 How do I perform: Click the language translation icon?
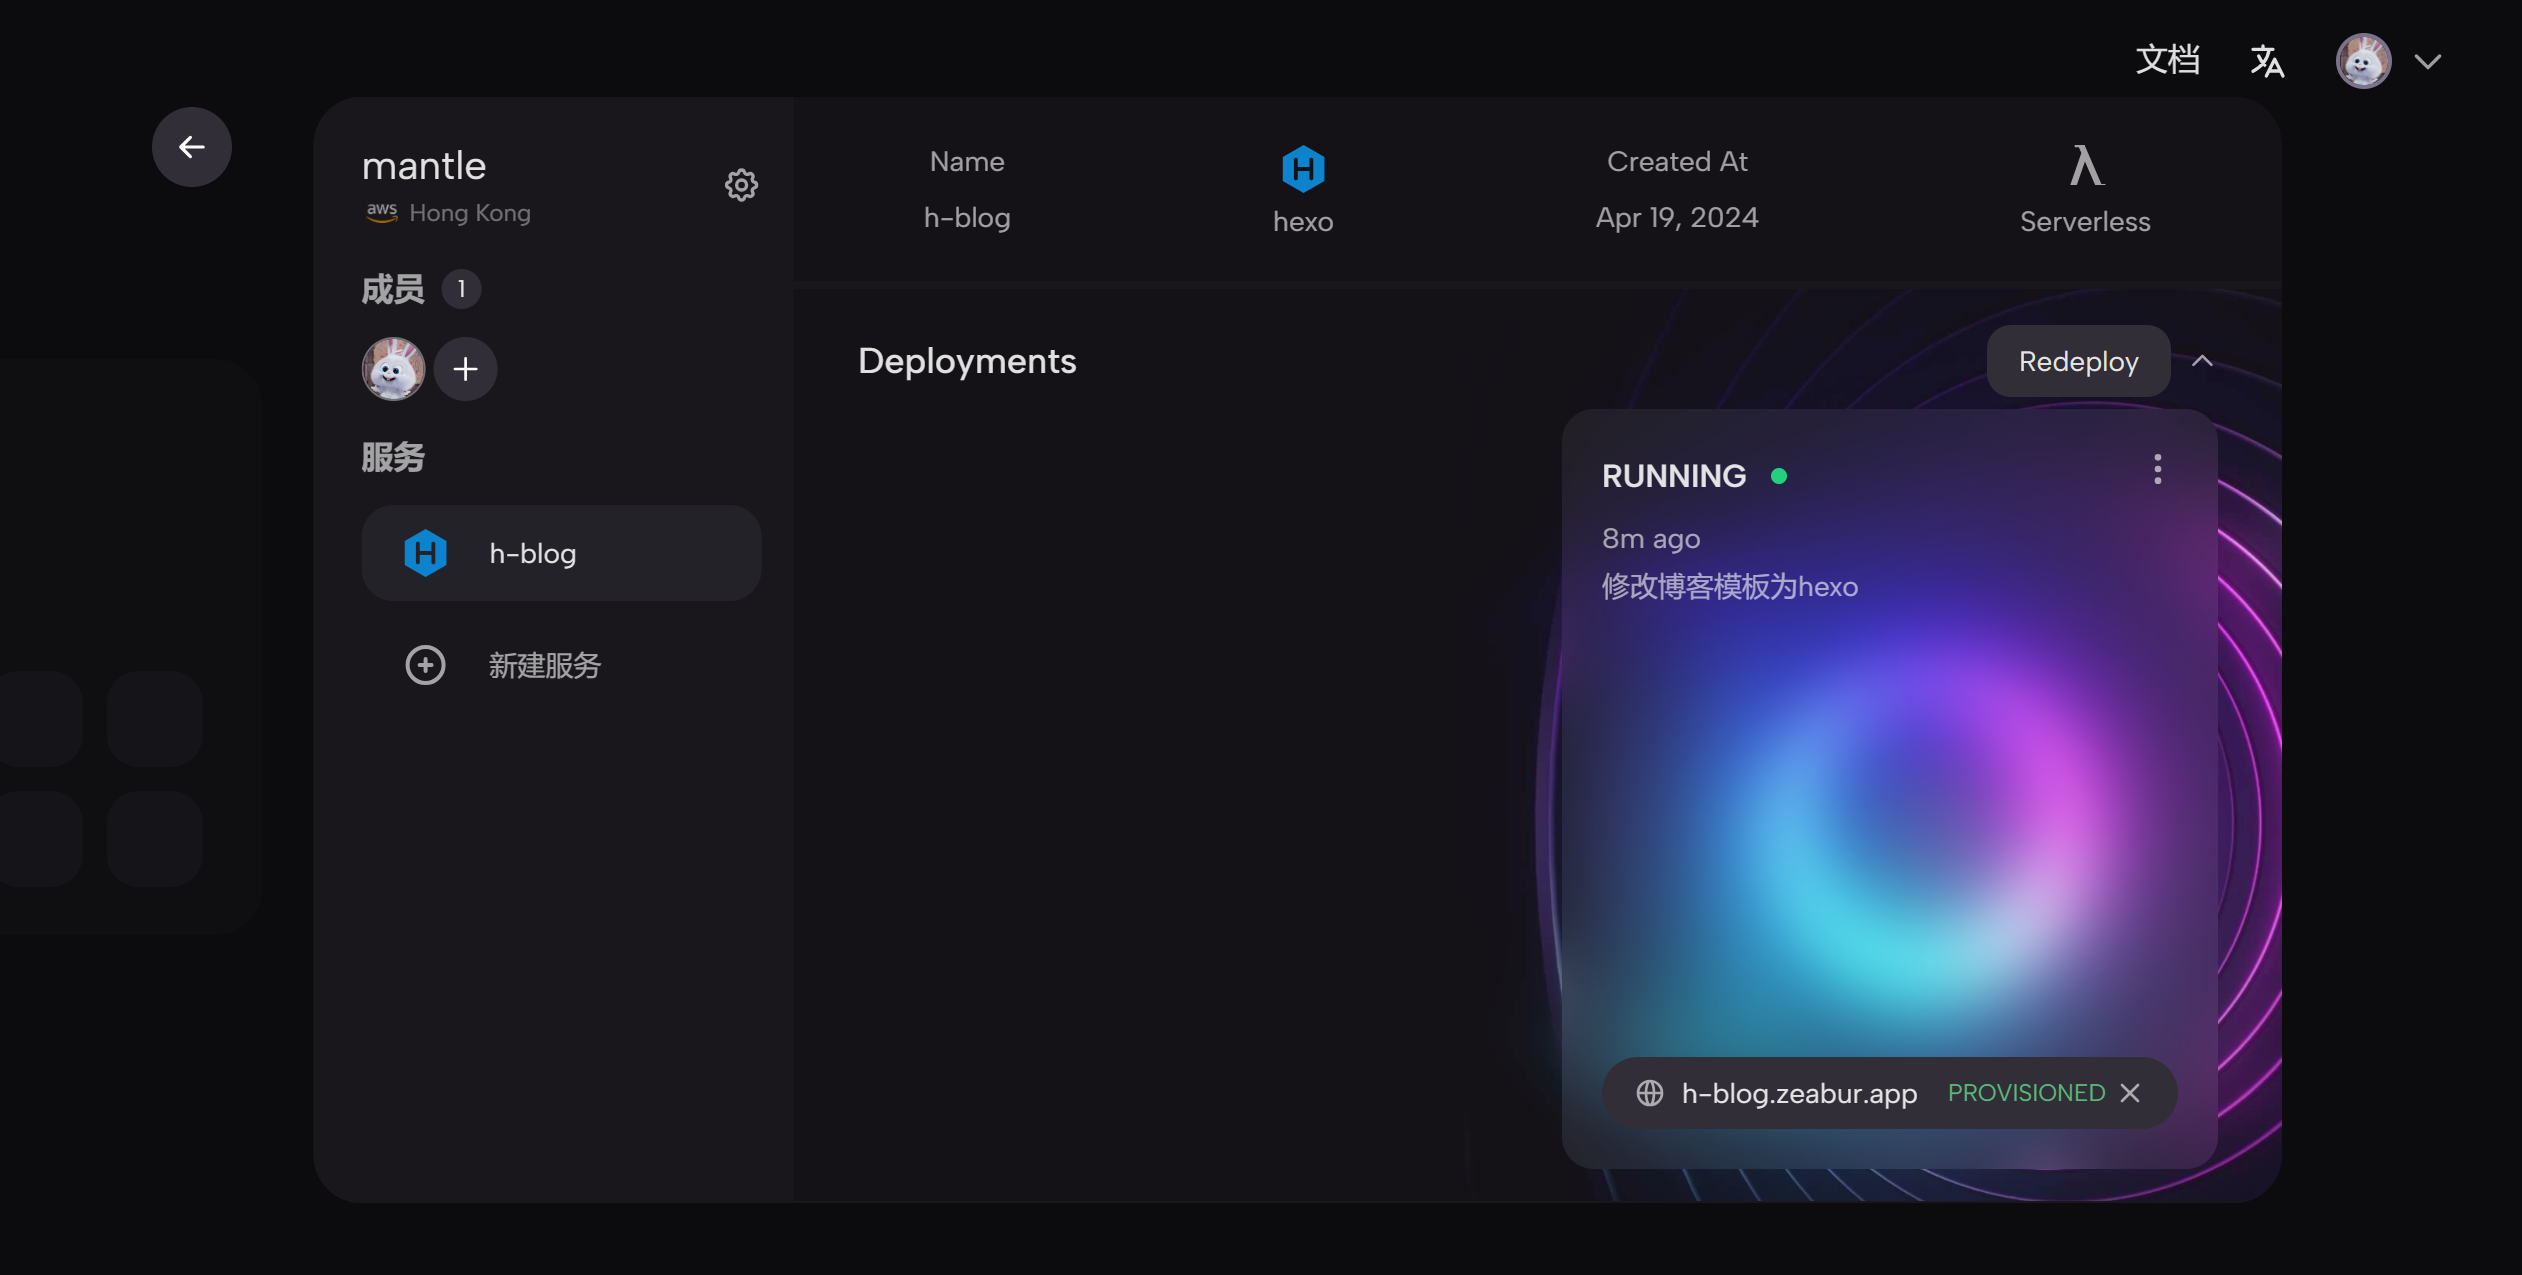click(2267, 61)
